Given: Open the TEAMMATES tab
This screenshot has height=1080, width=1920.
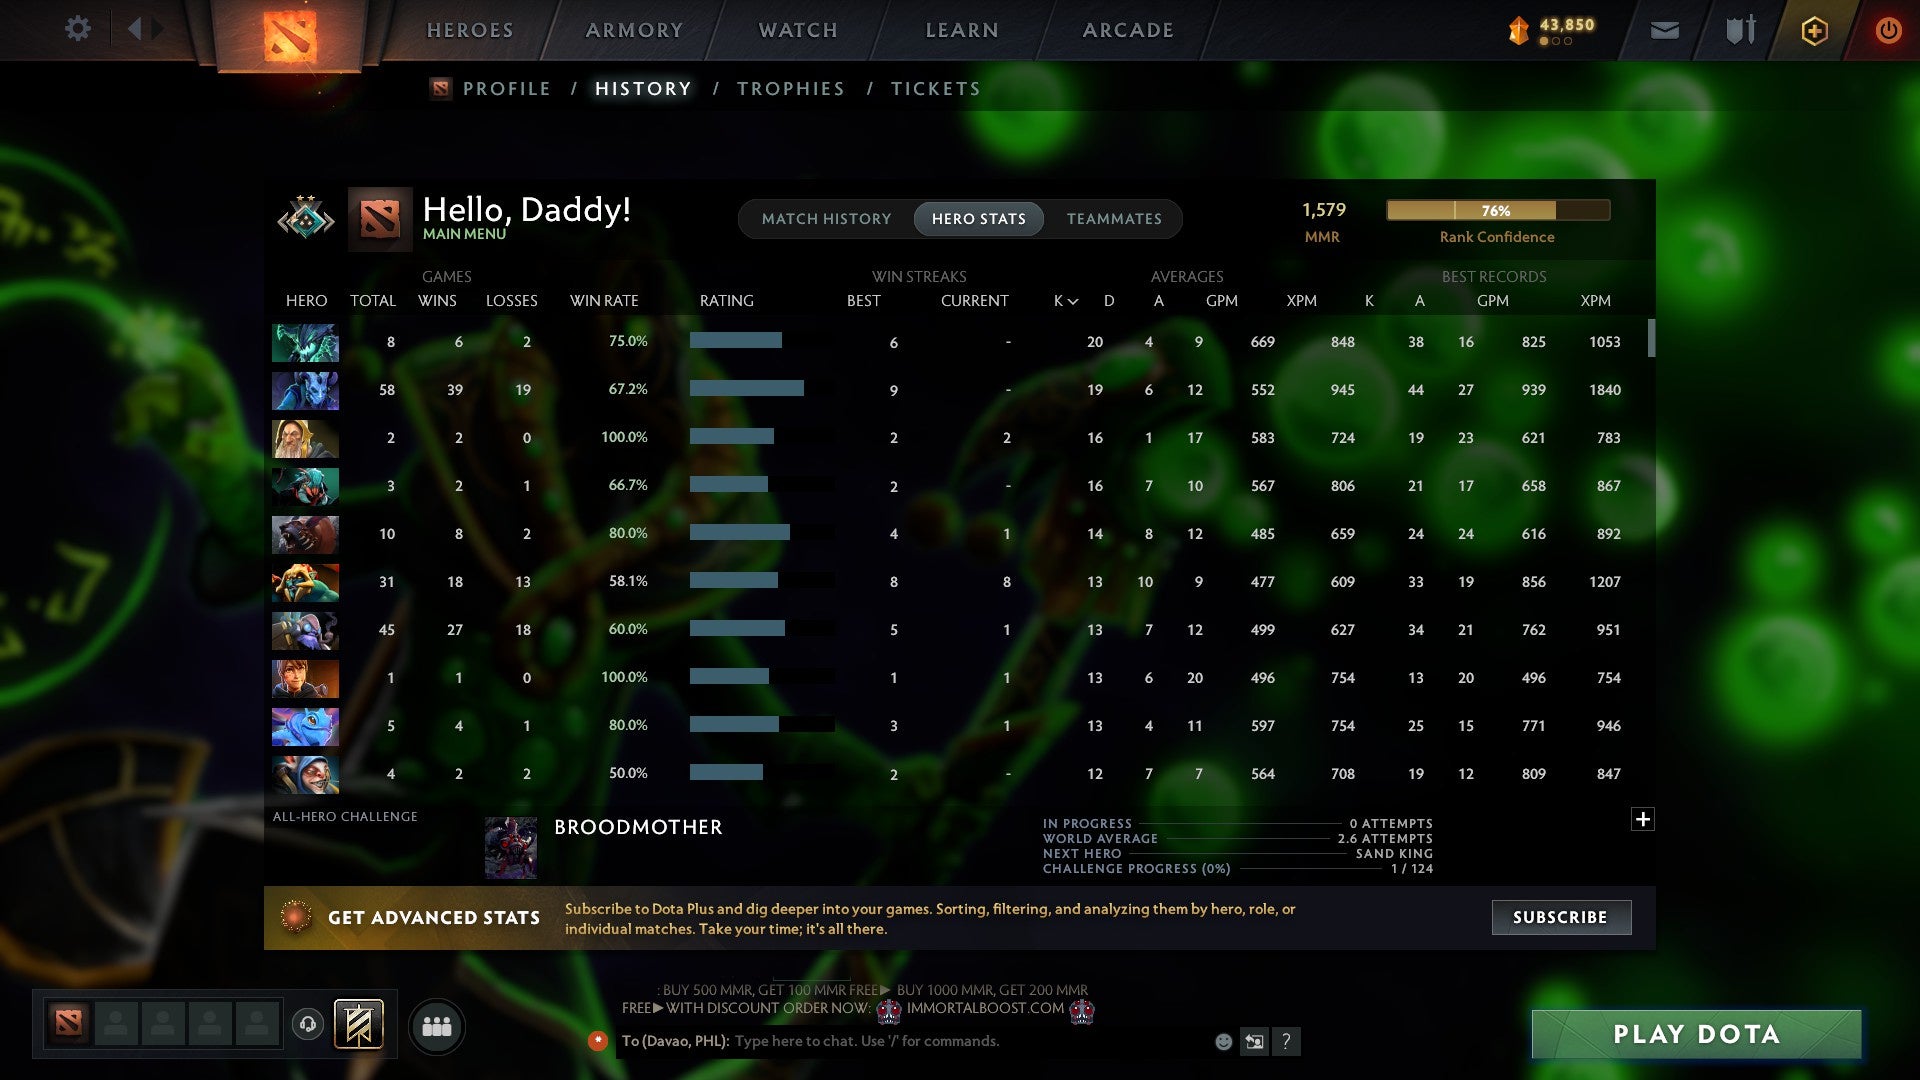Looking at the screenshot, I should [1114, 218].
